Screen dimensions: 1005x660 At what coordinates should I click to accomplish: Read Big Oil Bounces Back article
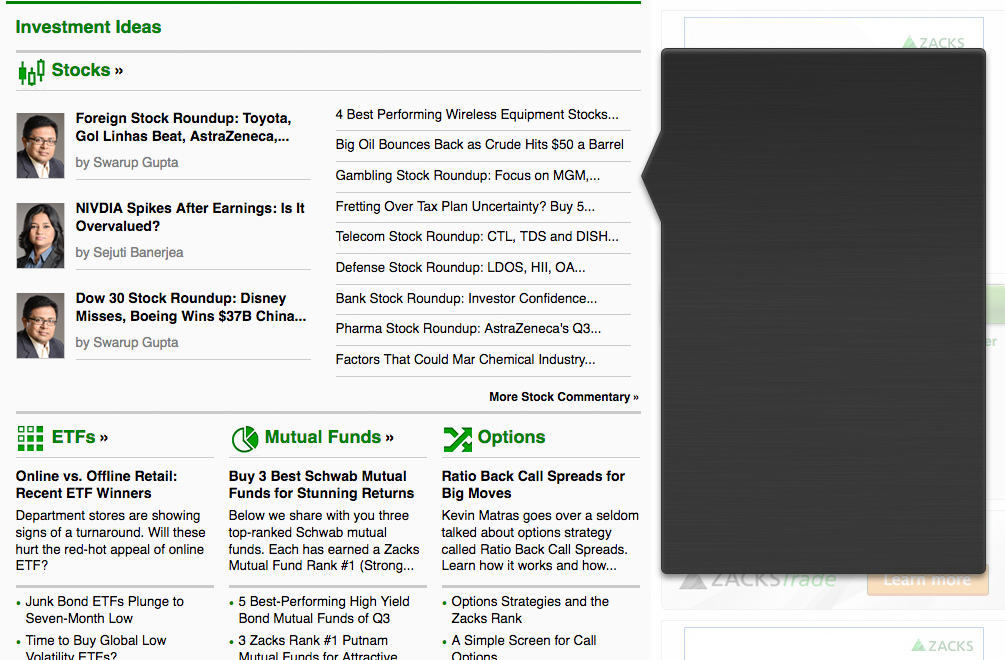point(479,145)
